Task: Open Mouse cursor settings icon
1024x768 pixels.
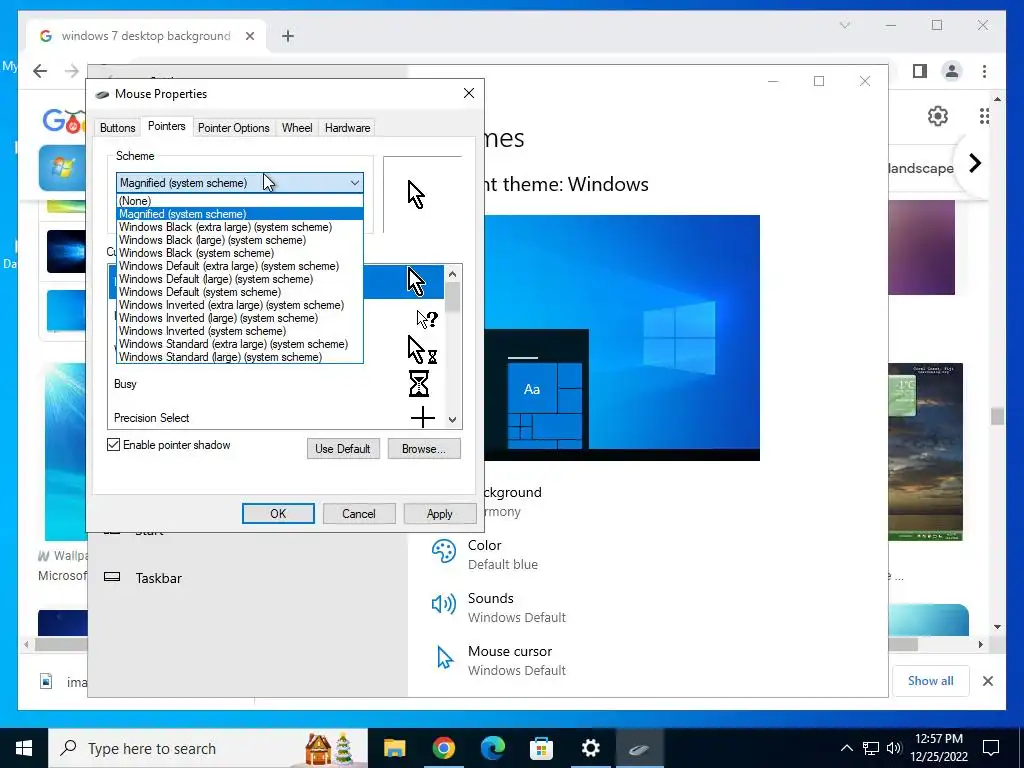Action: [x=445, y=658]
